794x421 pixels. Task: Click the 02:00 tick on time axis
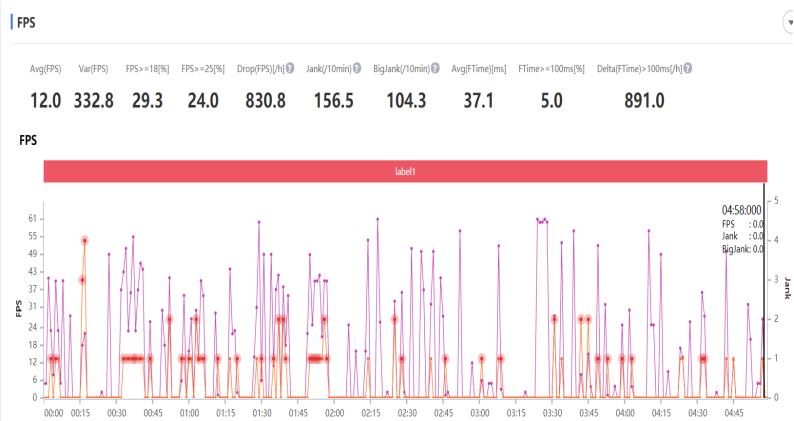(x=334, y=413)
